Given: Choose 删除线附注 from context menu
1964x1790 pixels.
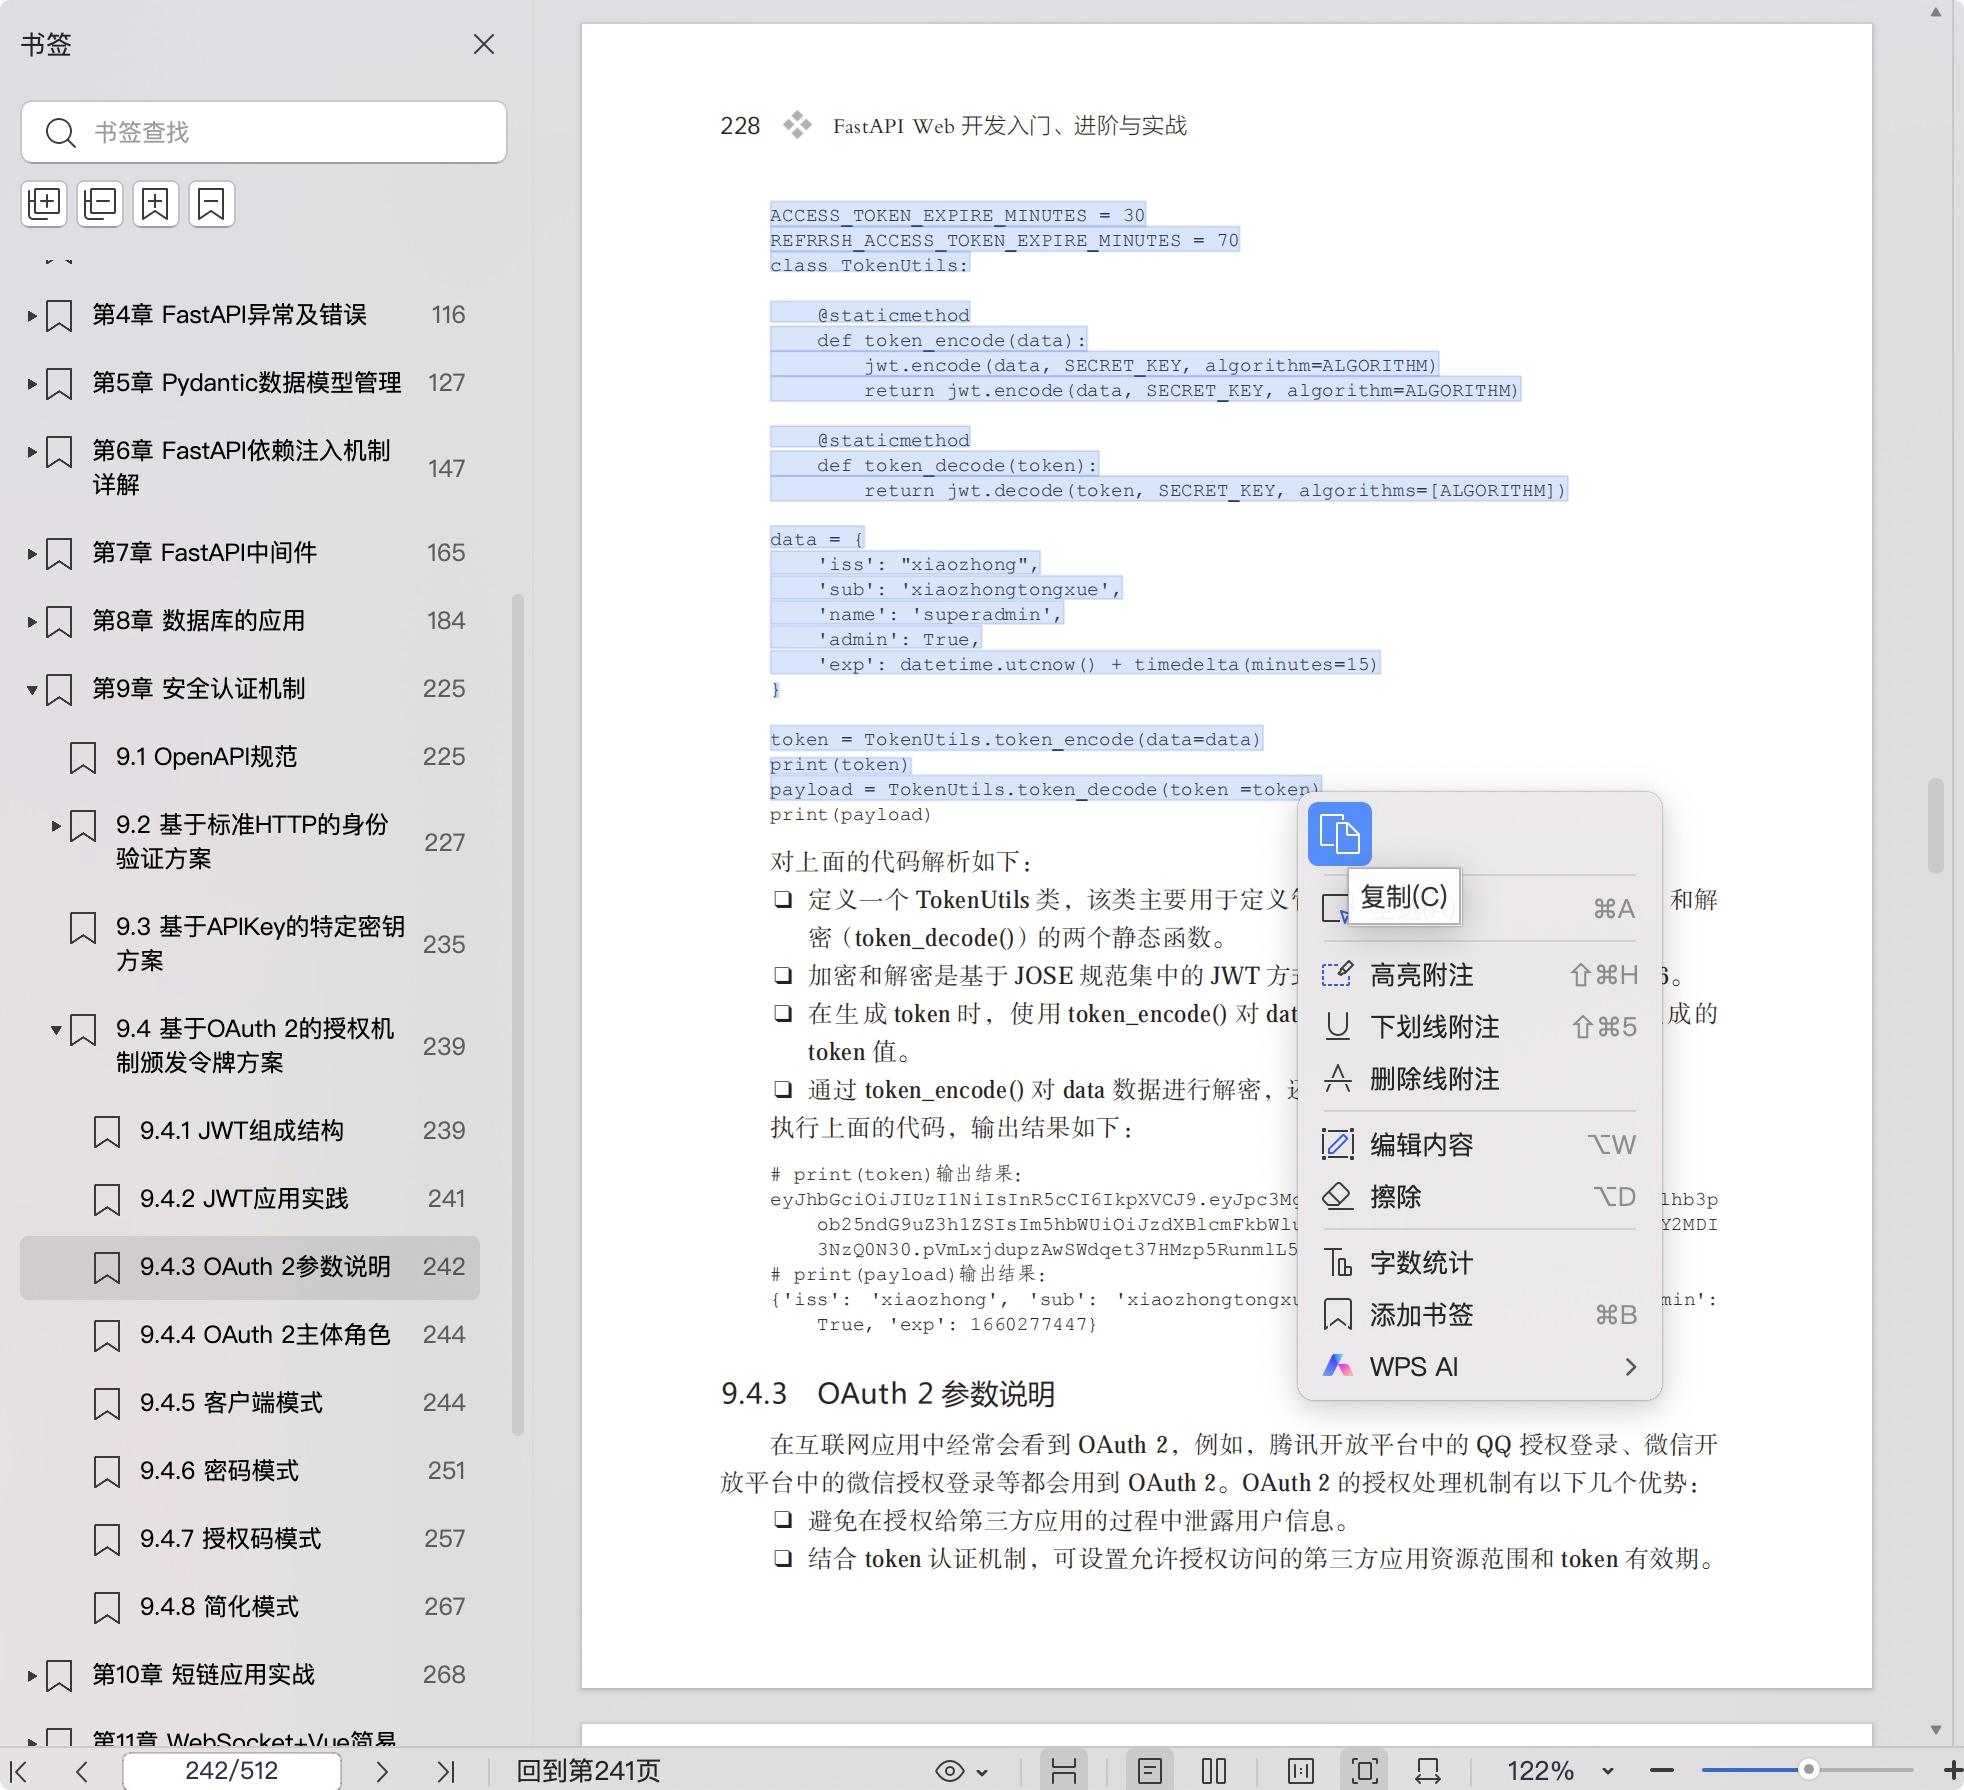Looking at the screenshot, I should 1480,1079.
